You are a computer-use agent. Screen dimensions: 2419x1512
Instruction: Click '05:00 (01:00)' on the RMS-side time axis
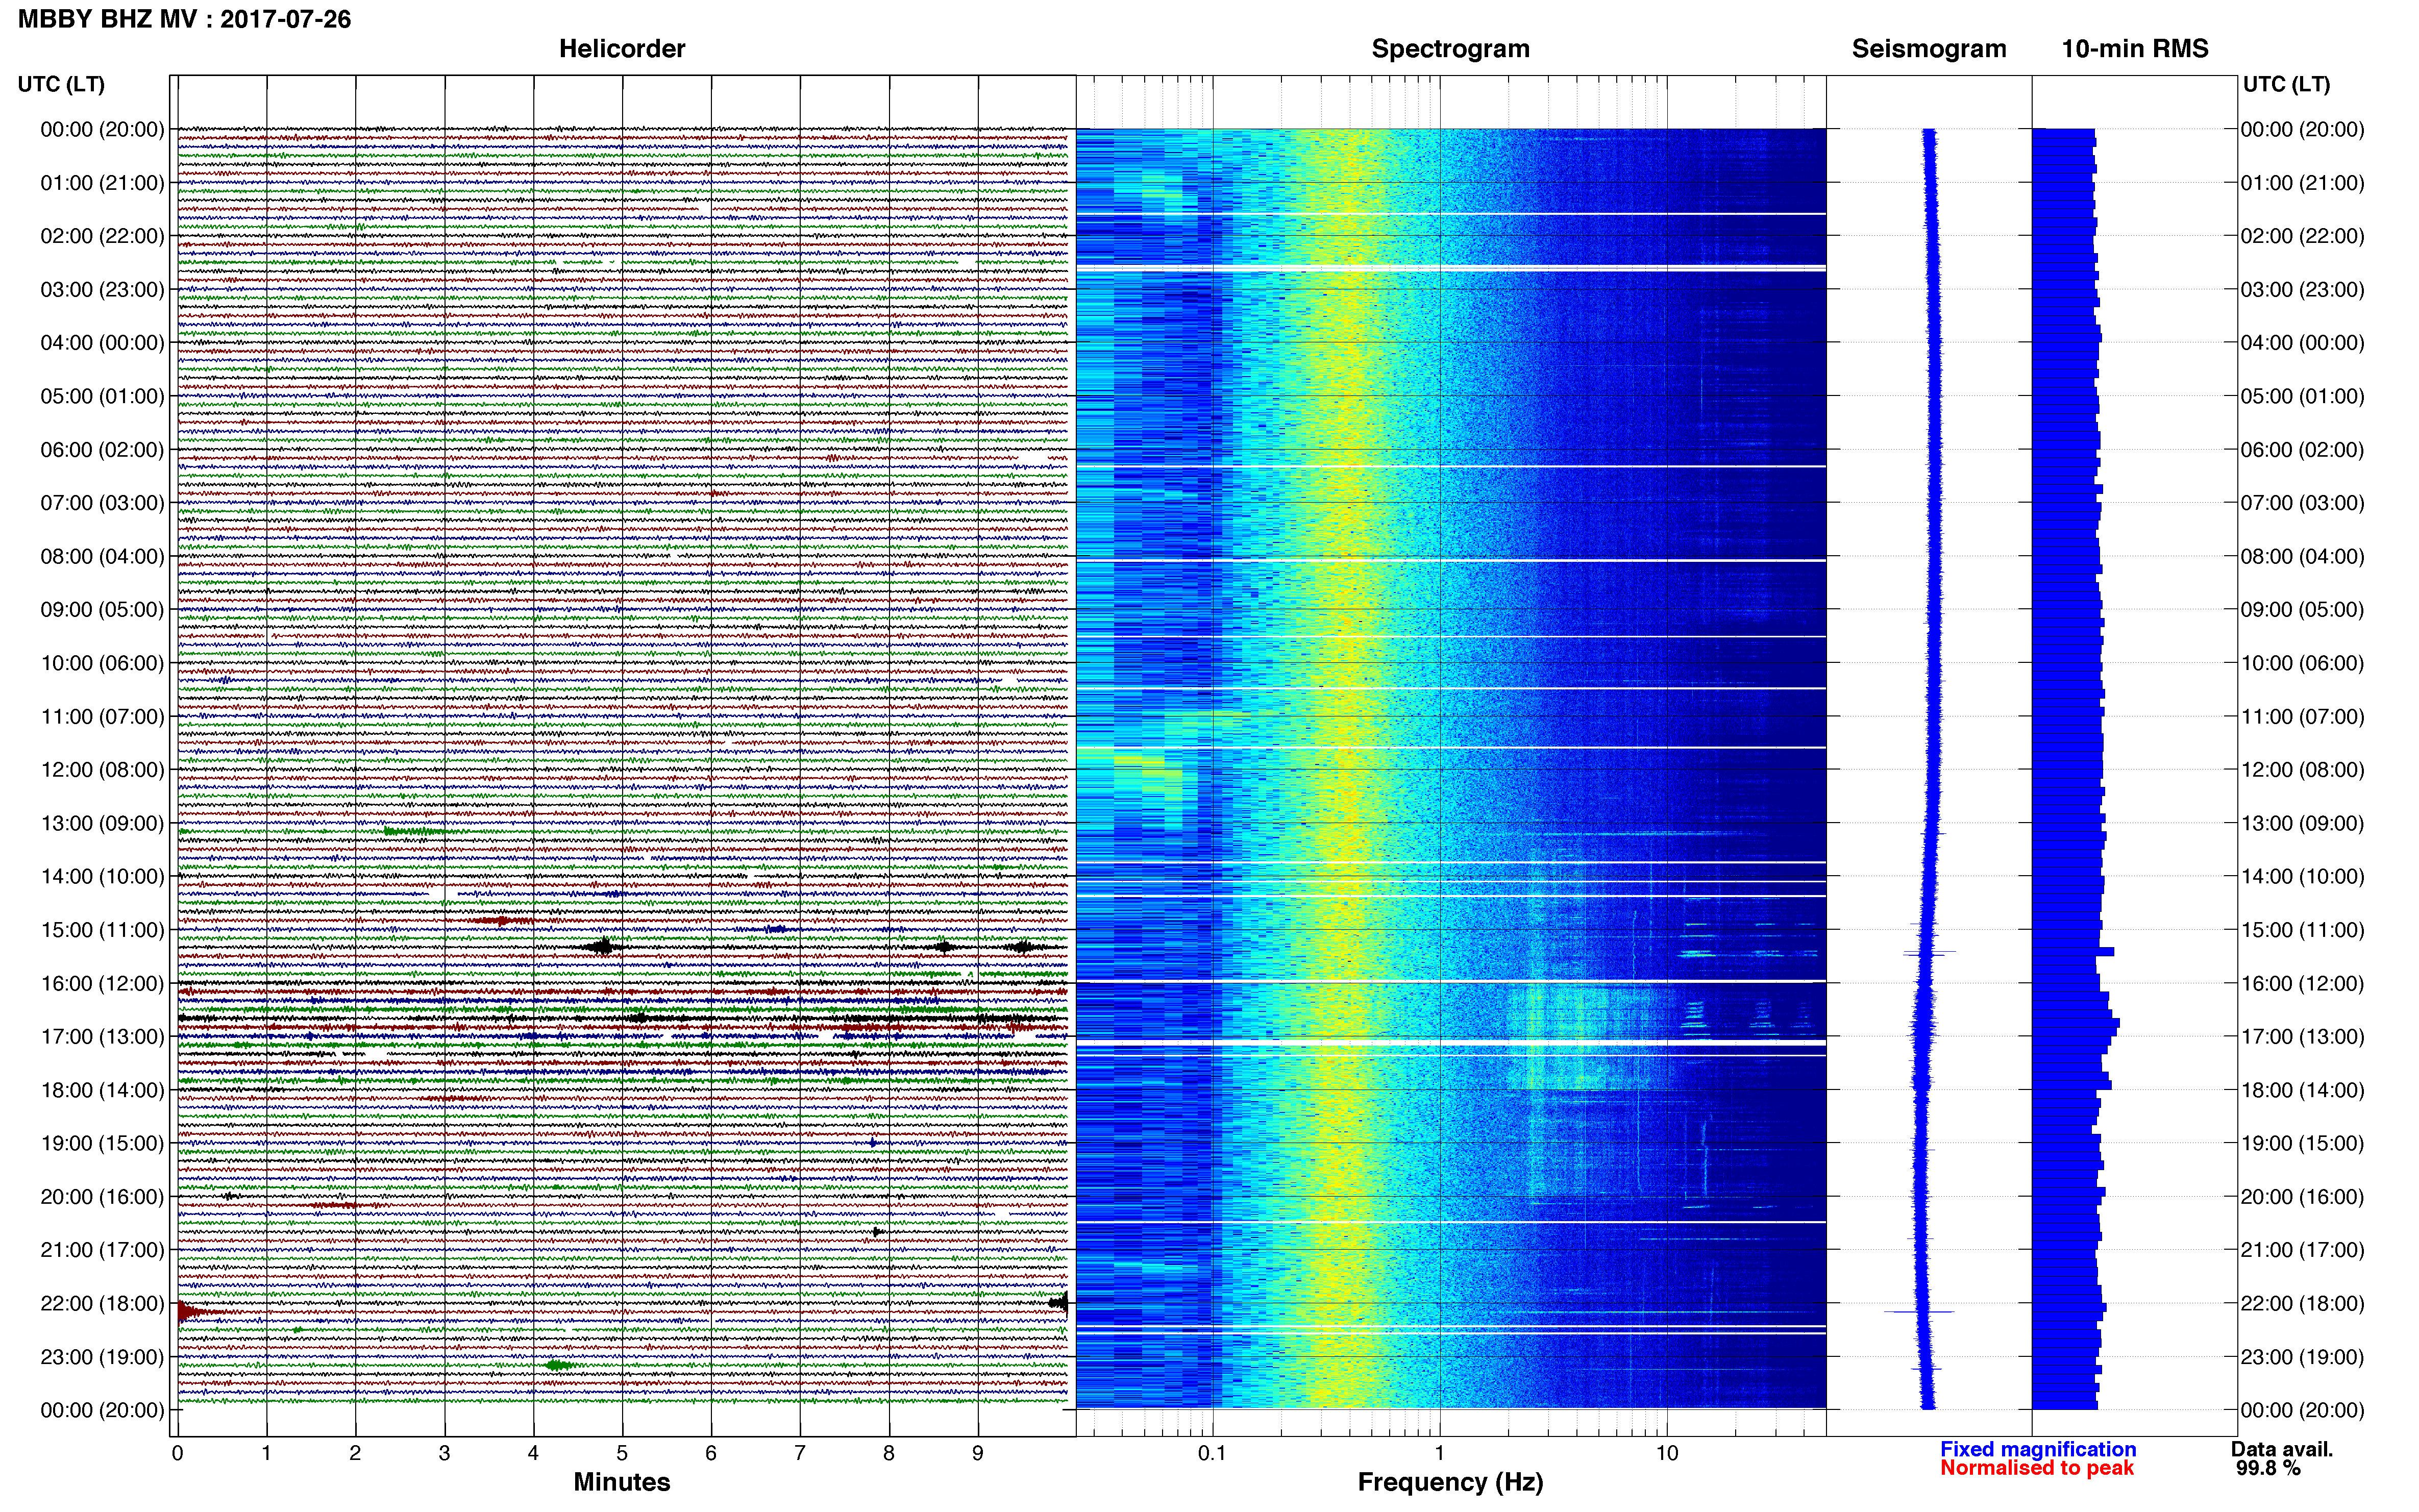[2302, 396]
